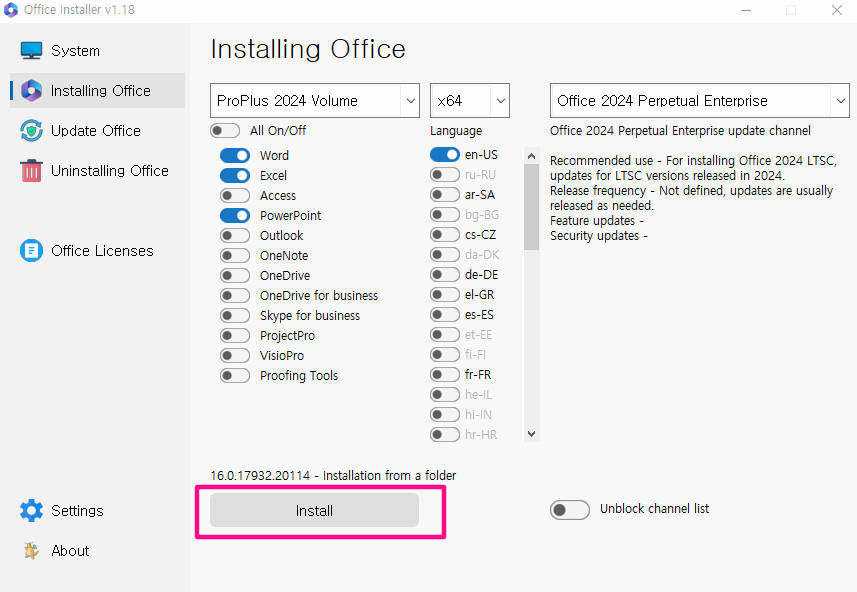Enable the bg-BG language toggle

click(x=445, y=215)
